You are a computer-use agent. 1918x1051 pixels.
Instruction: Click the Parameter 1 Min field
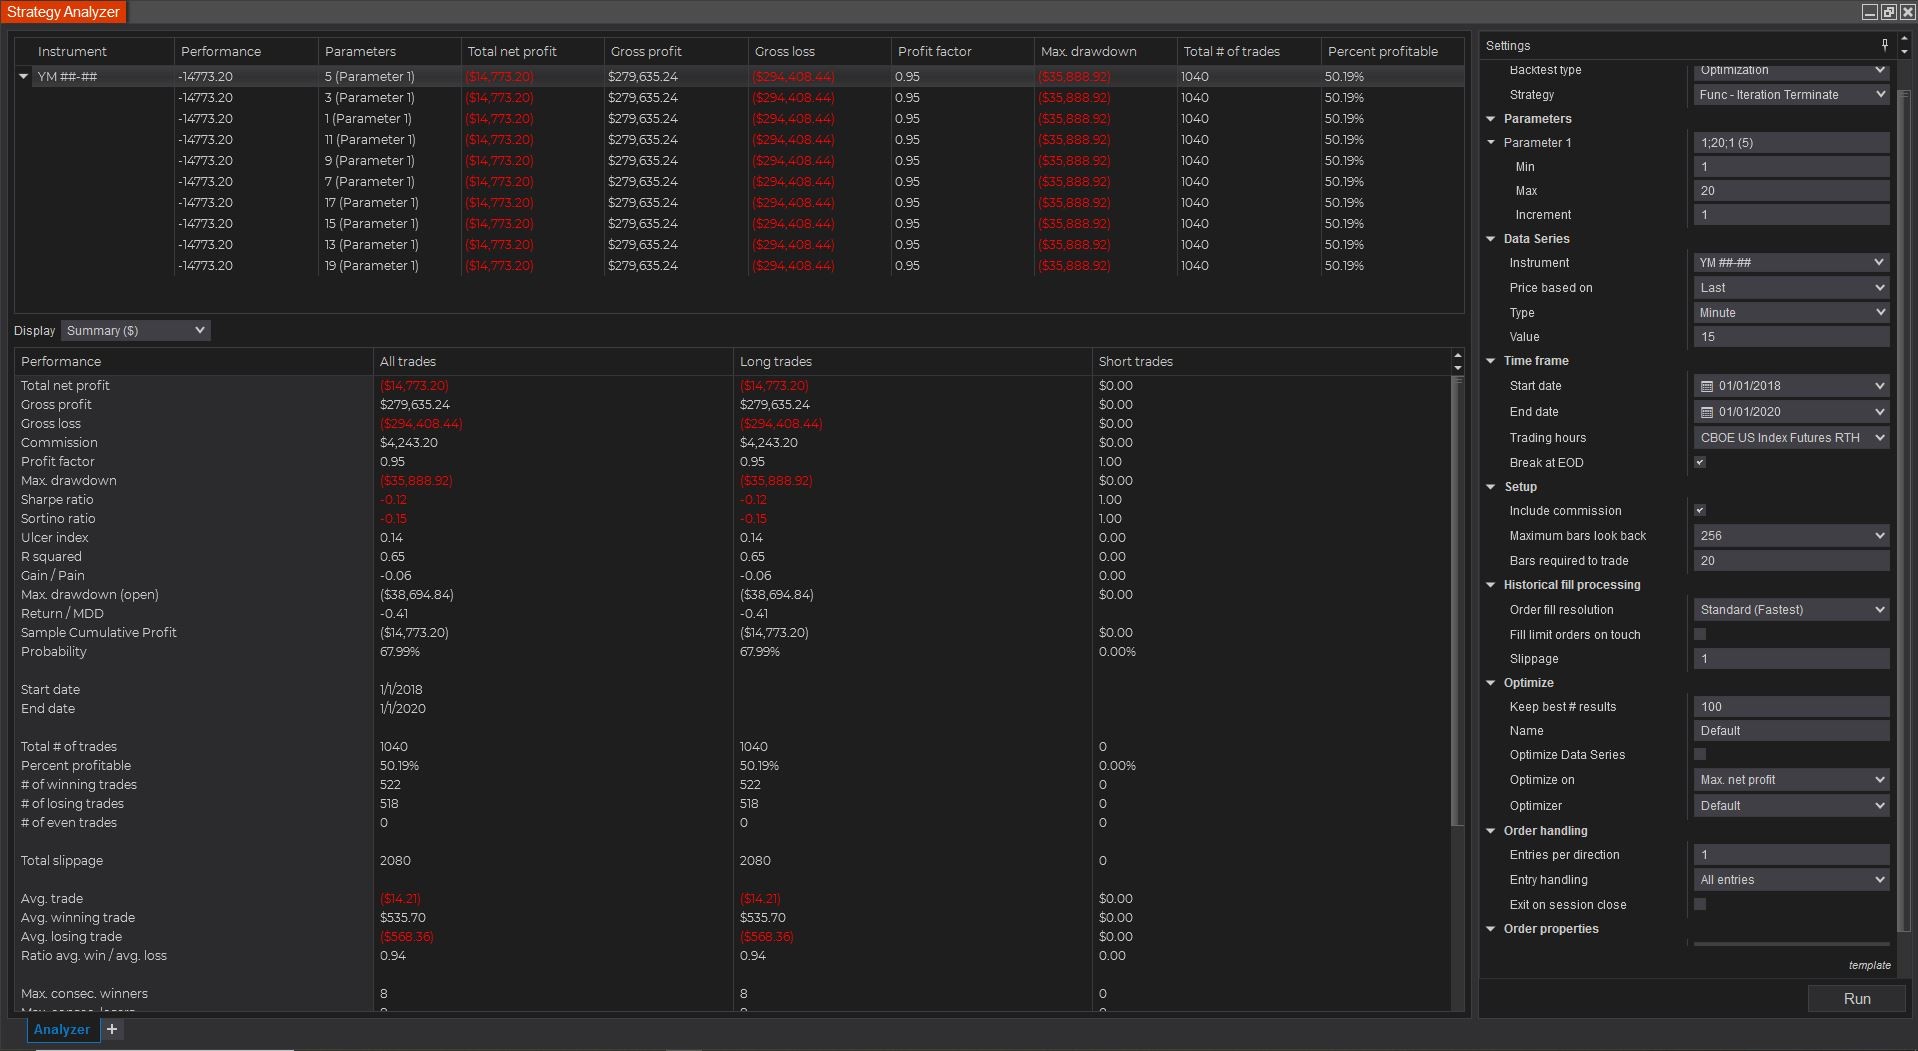(1791, 167)
